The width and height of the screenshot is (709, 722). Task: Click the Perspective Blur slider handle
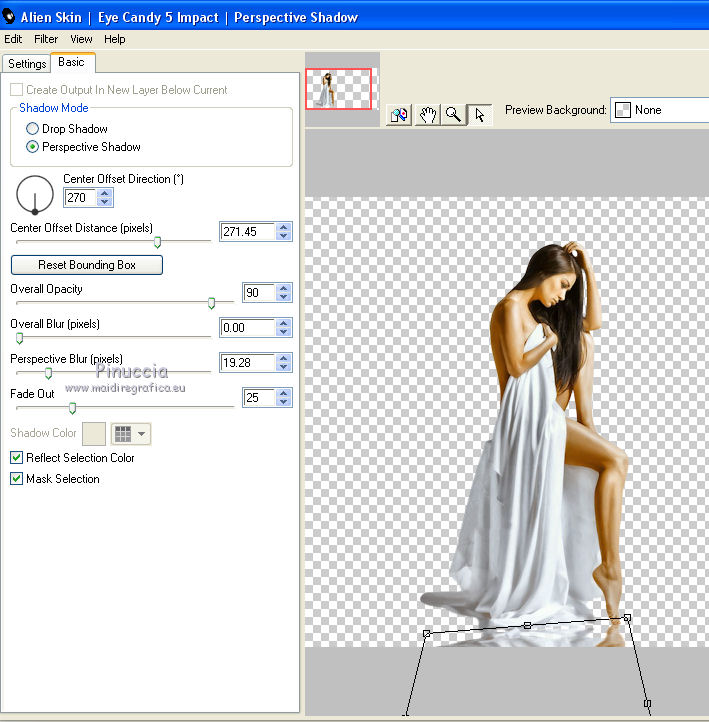[x=48, y=373]
